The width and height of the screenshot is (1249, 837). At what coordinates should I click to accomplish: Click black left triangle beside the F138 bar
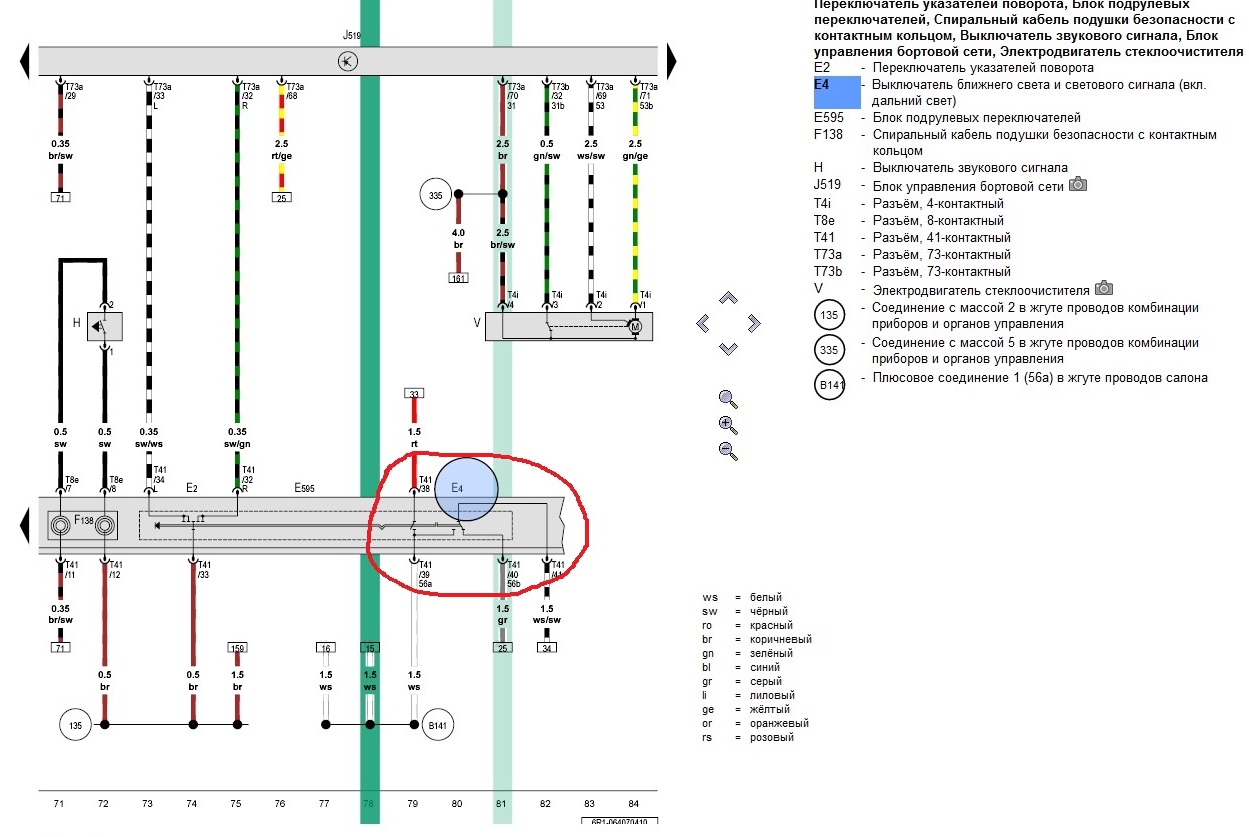24,524
